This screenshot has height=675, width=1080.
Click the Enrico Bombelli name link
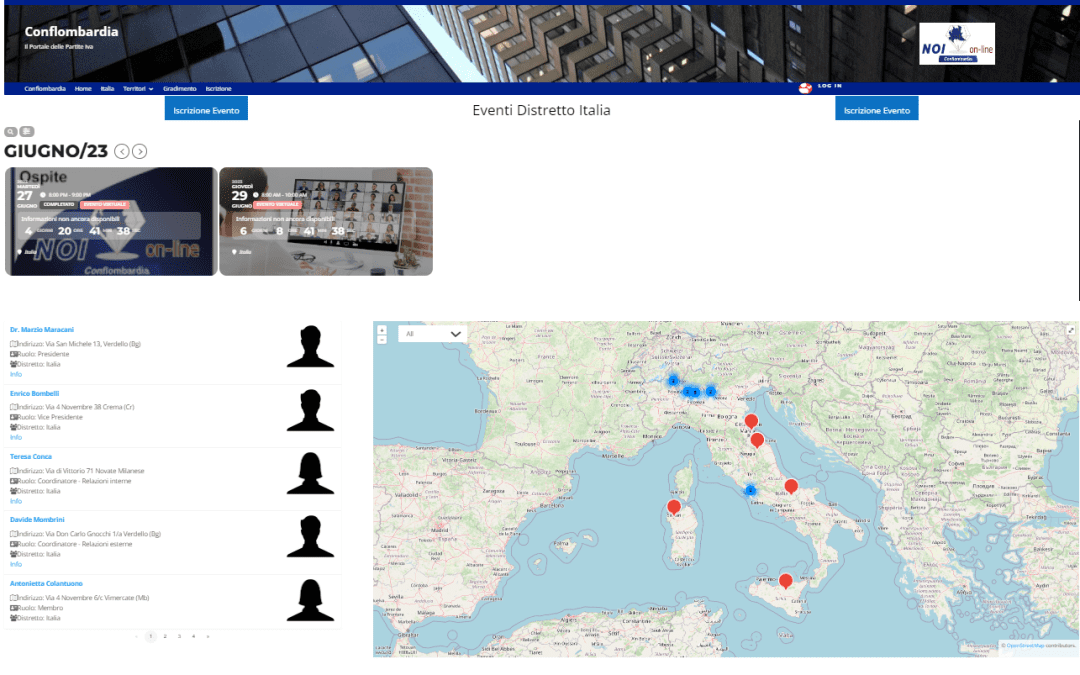[x=34, y=393]
